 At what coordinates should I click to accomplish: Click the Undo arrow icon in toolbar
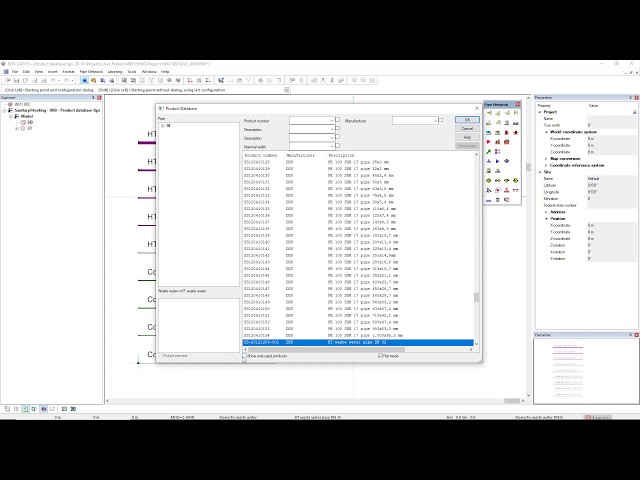53,80
